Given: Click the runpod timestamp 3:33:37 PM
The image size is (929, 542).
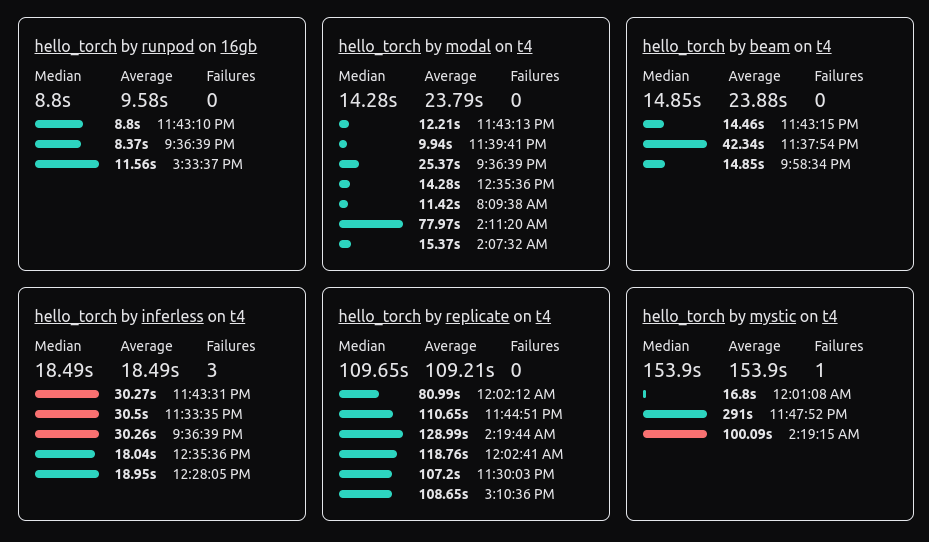Looking at the screenshot, I should (x=207, y=164).
